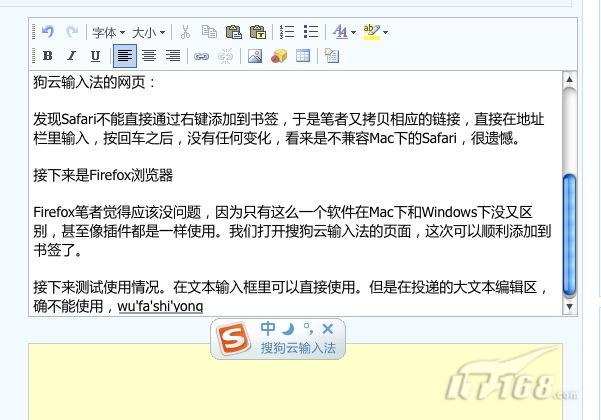Screen dimensions: 601x420
Task: Select right alignment
Action: (173, 56)
